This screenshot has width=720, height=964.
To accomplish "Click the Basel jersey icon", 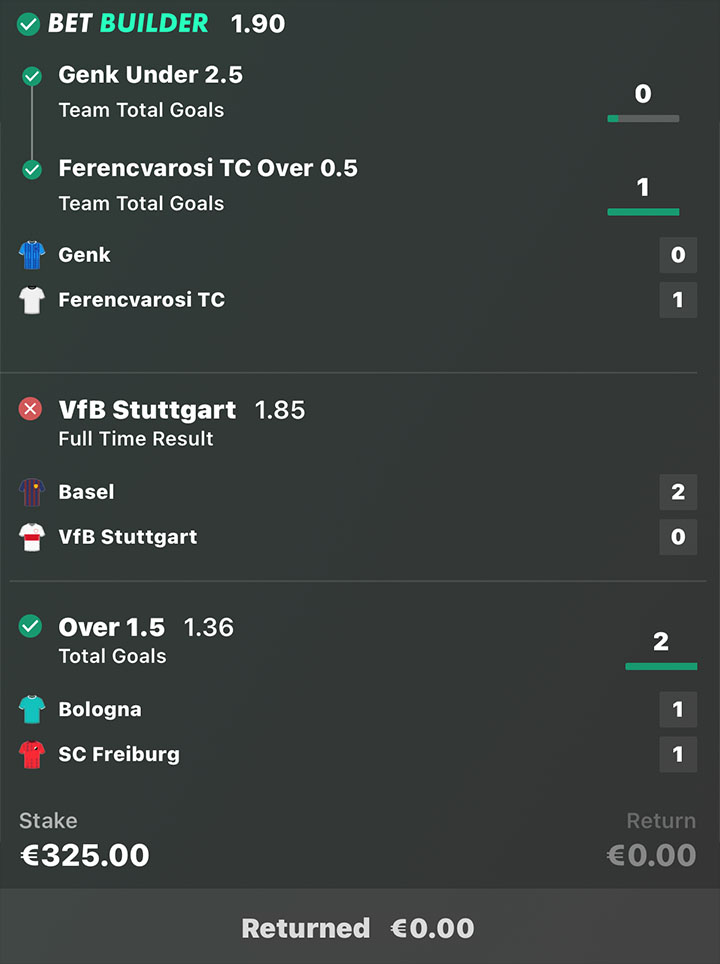I will 32,492.
